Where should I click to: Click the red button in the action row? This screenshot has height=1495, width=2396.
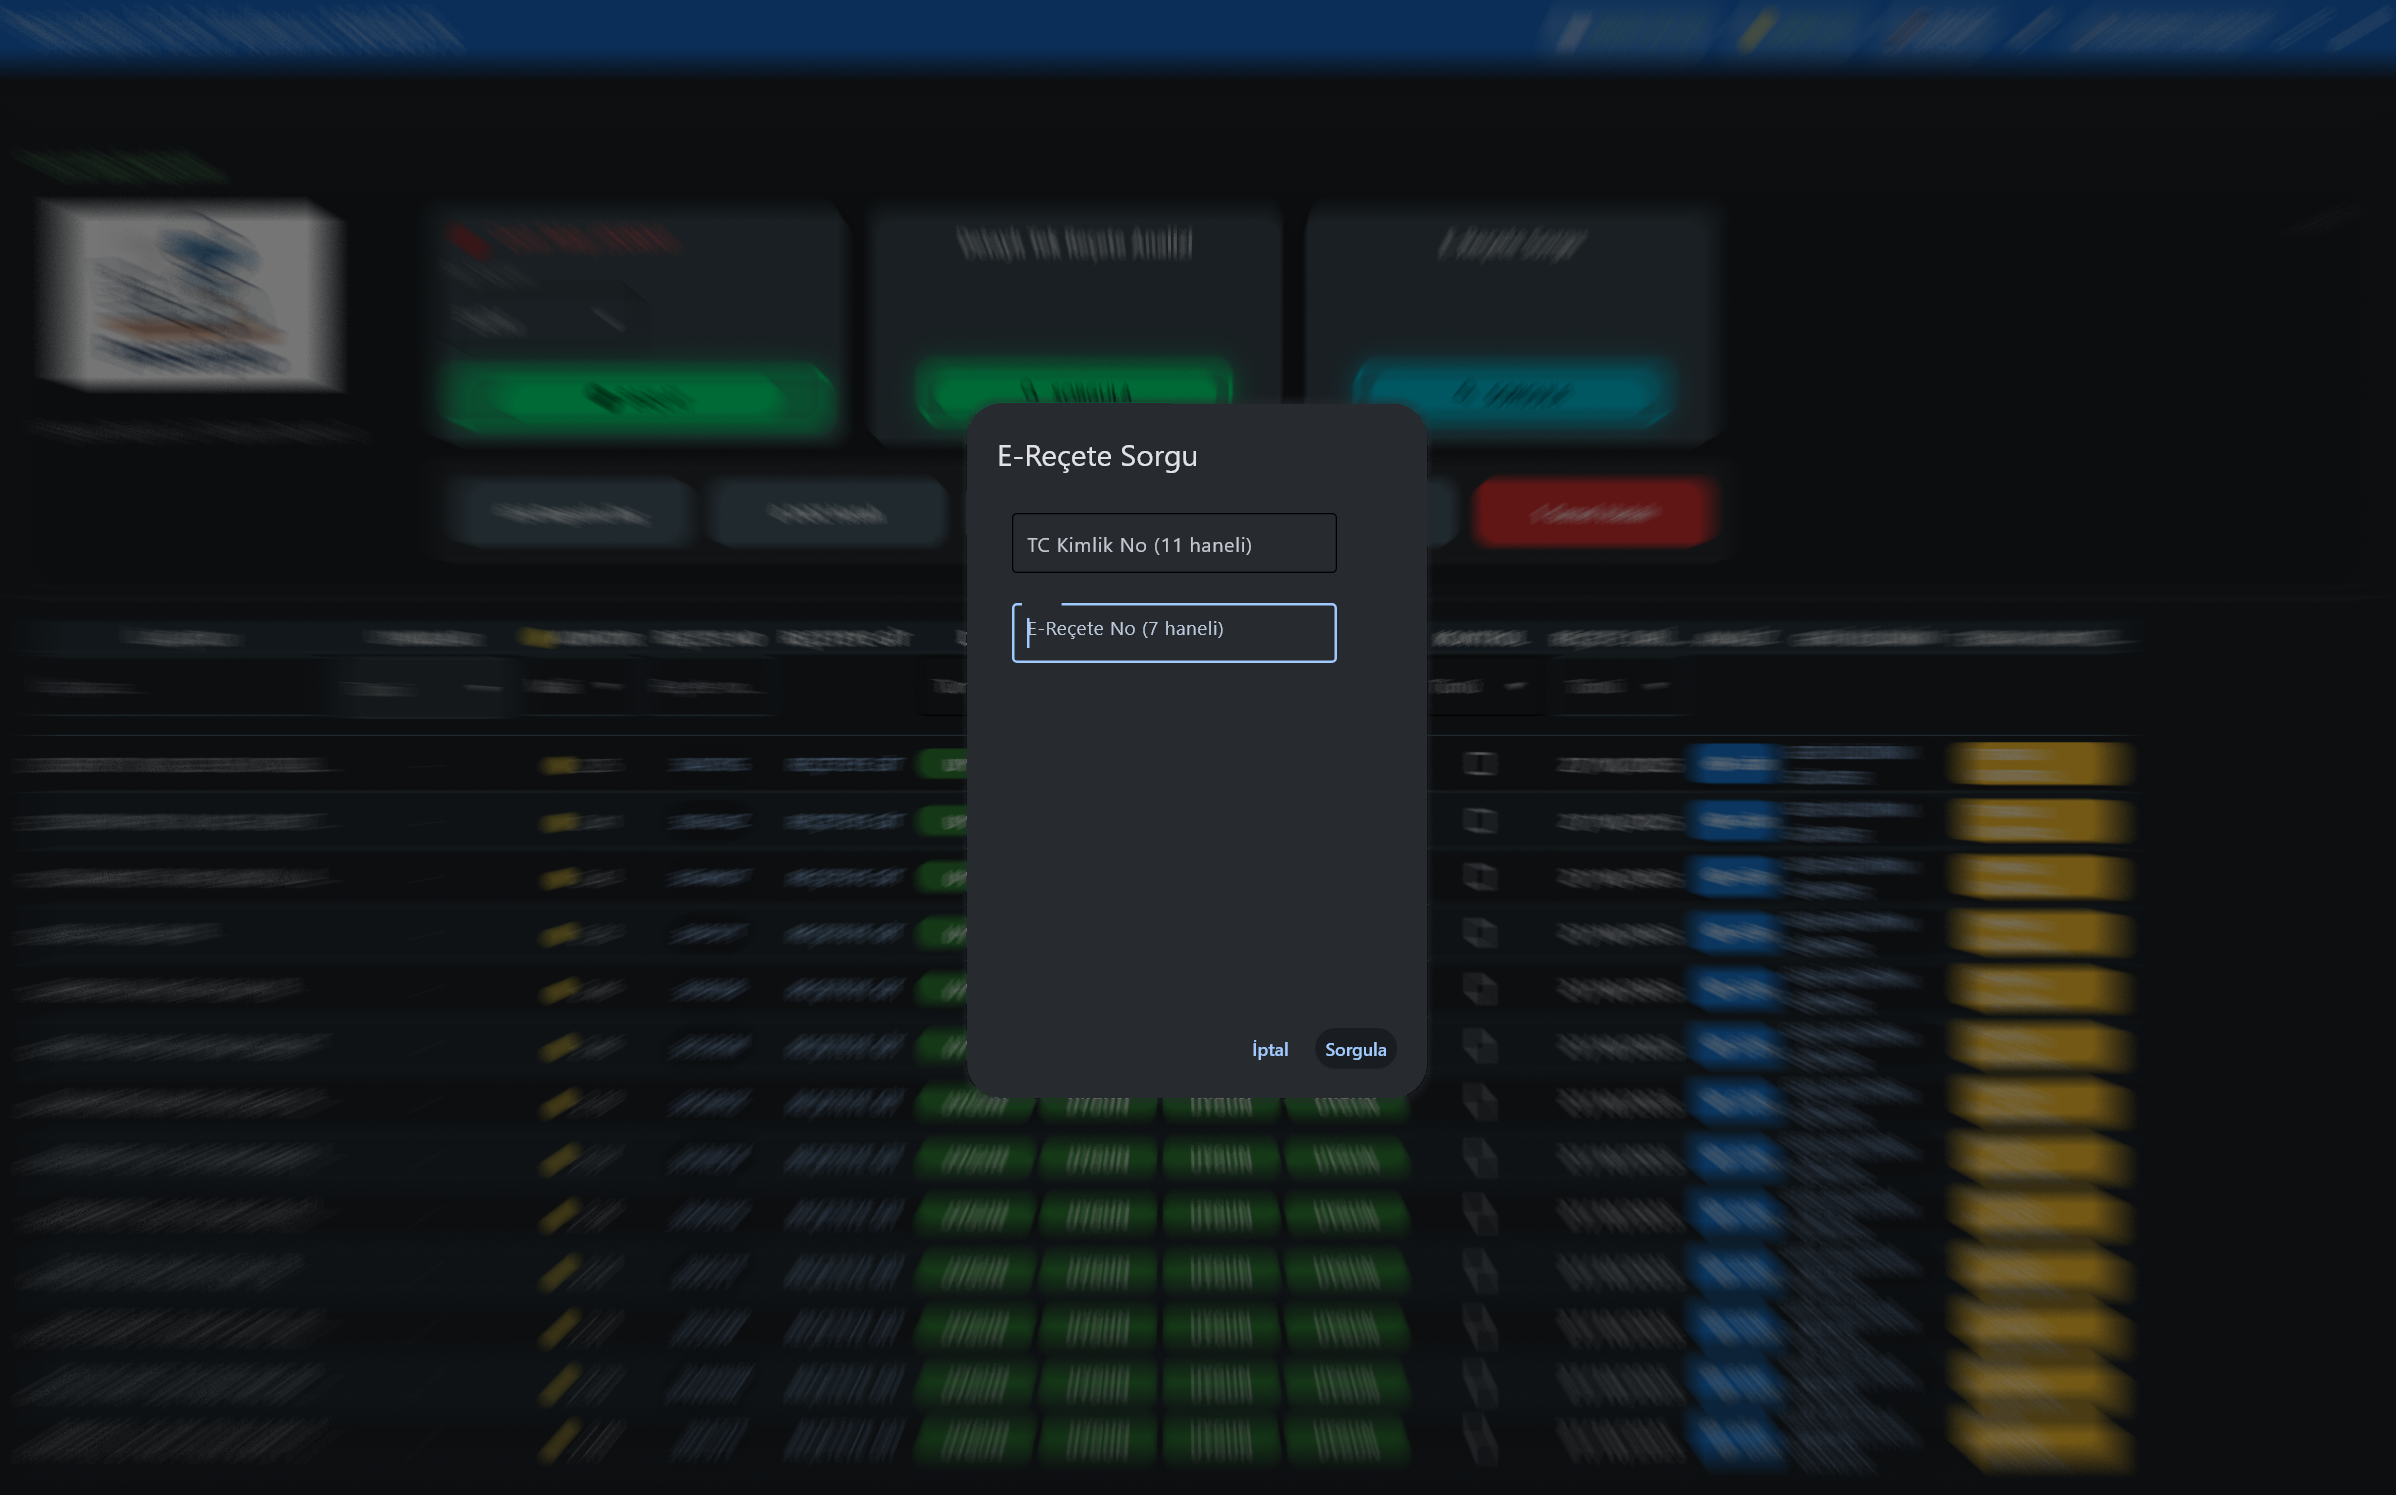pyautogui.click(x=1594, y=513)
